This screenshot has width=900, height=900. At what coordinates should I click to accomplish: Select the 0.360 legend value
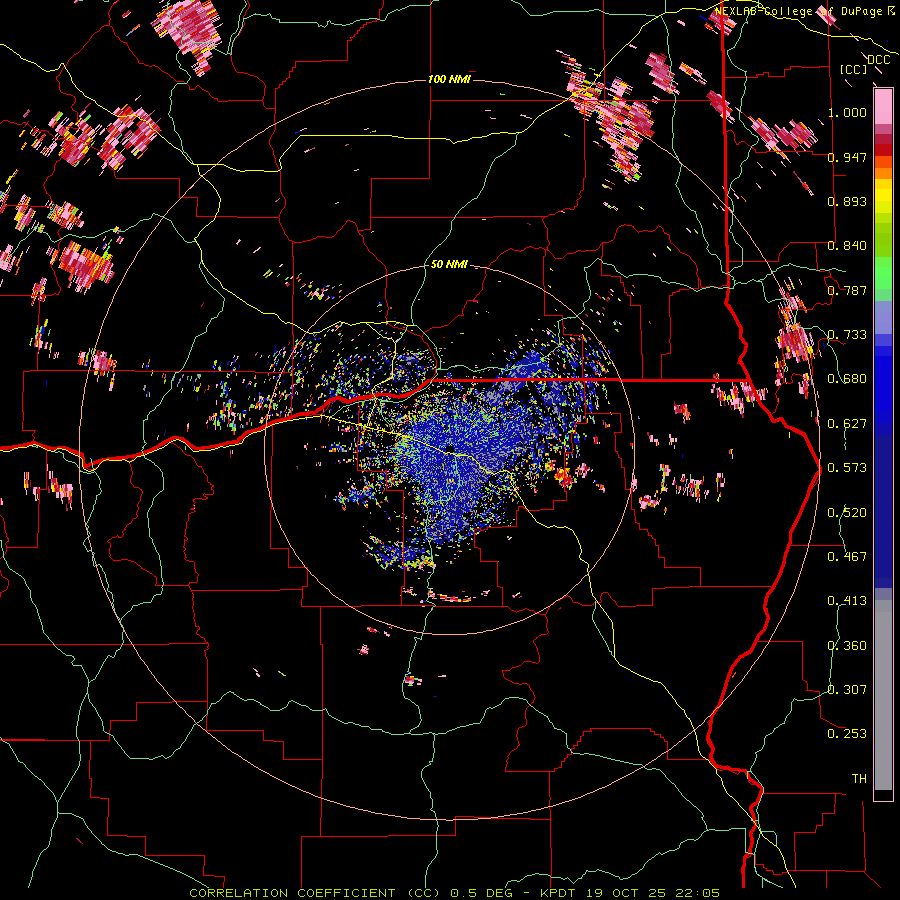pyautogui.click(x=847, y=646)
